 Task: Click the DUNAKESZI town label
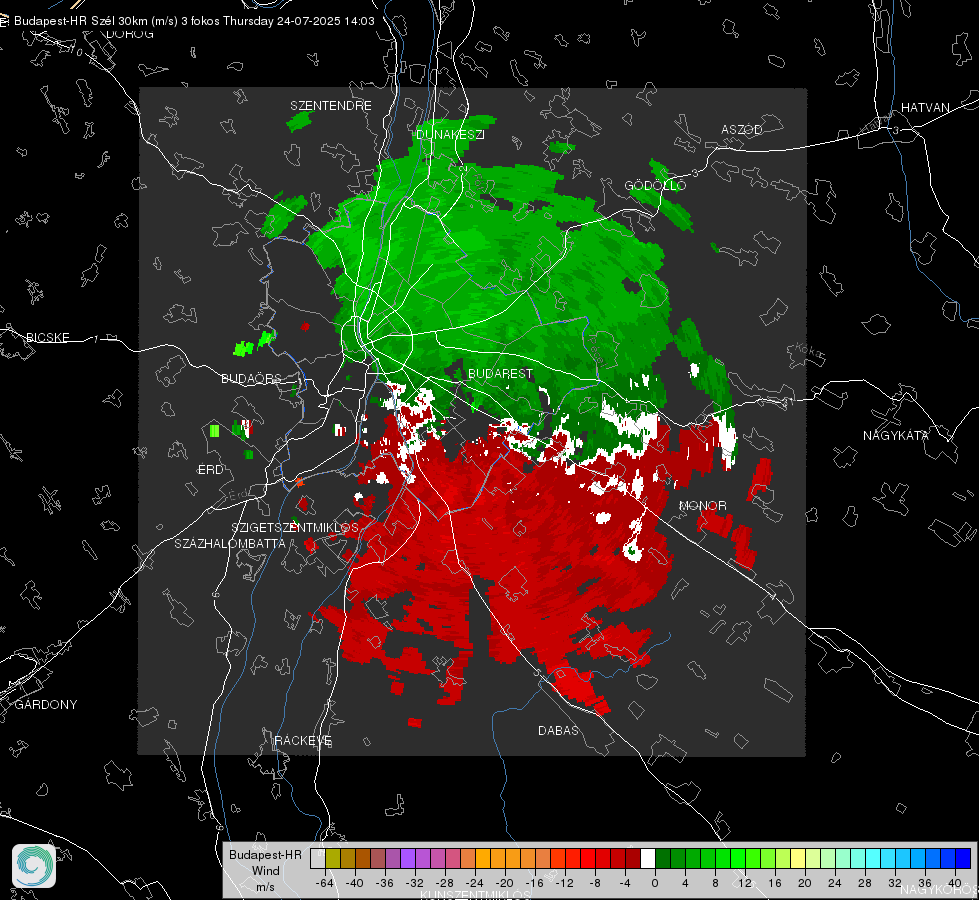pos(450,134)
